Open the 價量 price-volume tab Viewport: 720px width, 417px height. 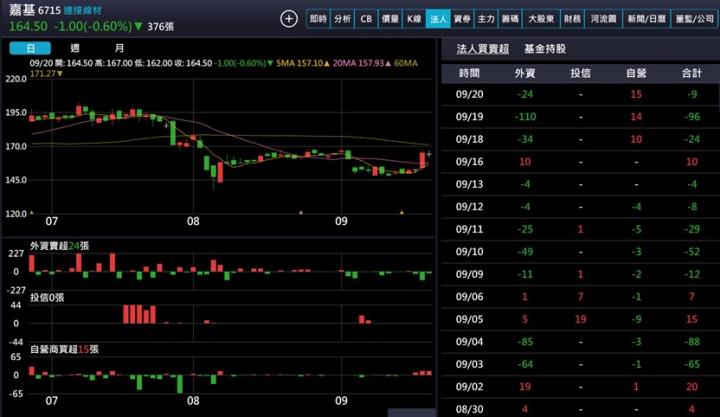pos(390,18)
